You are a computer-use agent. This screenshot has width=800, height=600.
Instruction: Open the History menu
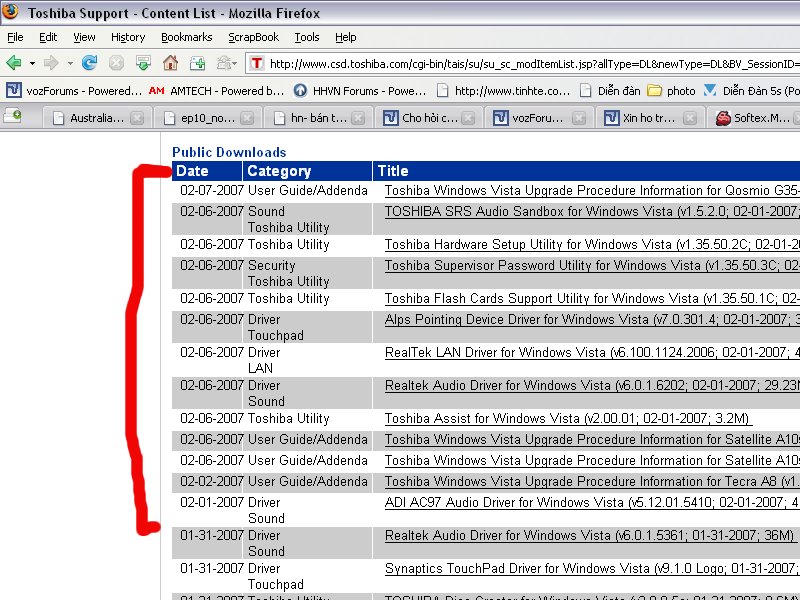pyautogui.click(x=128, y=37)
